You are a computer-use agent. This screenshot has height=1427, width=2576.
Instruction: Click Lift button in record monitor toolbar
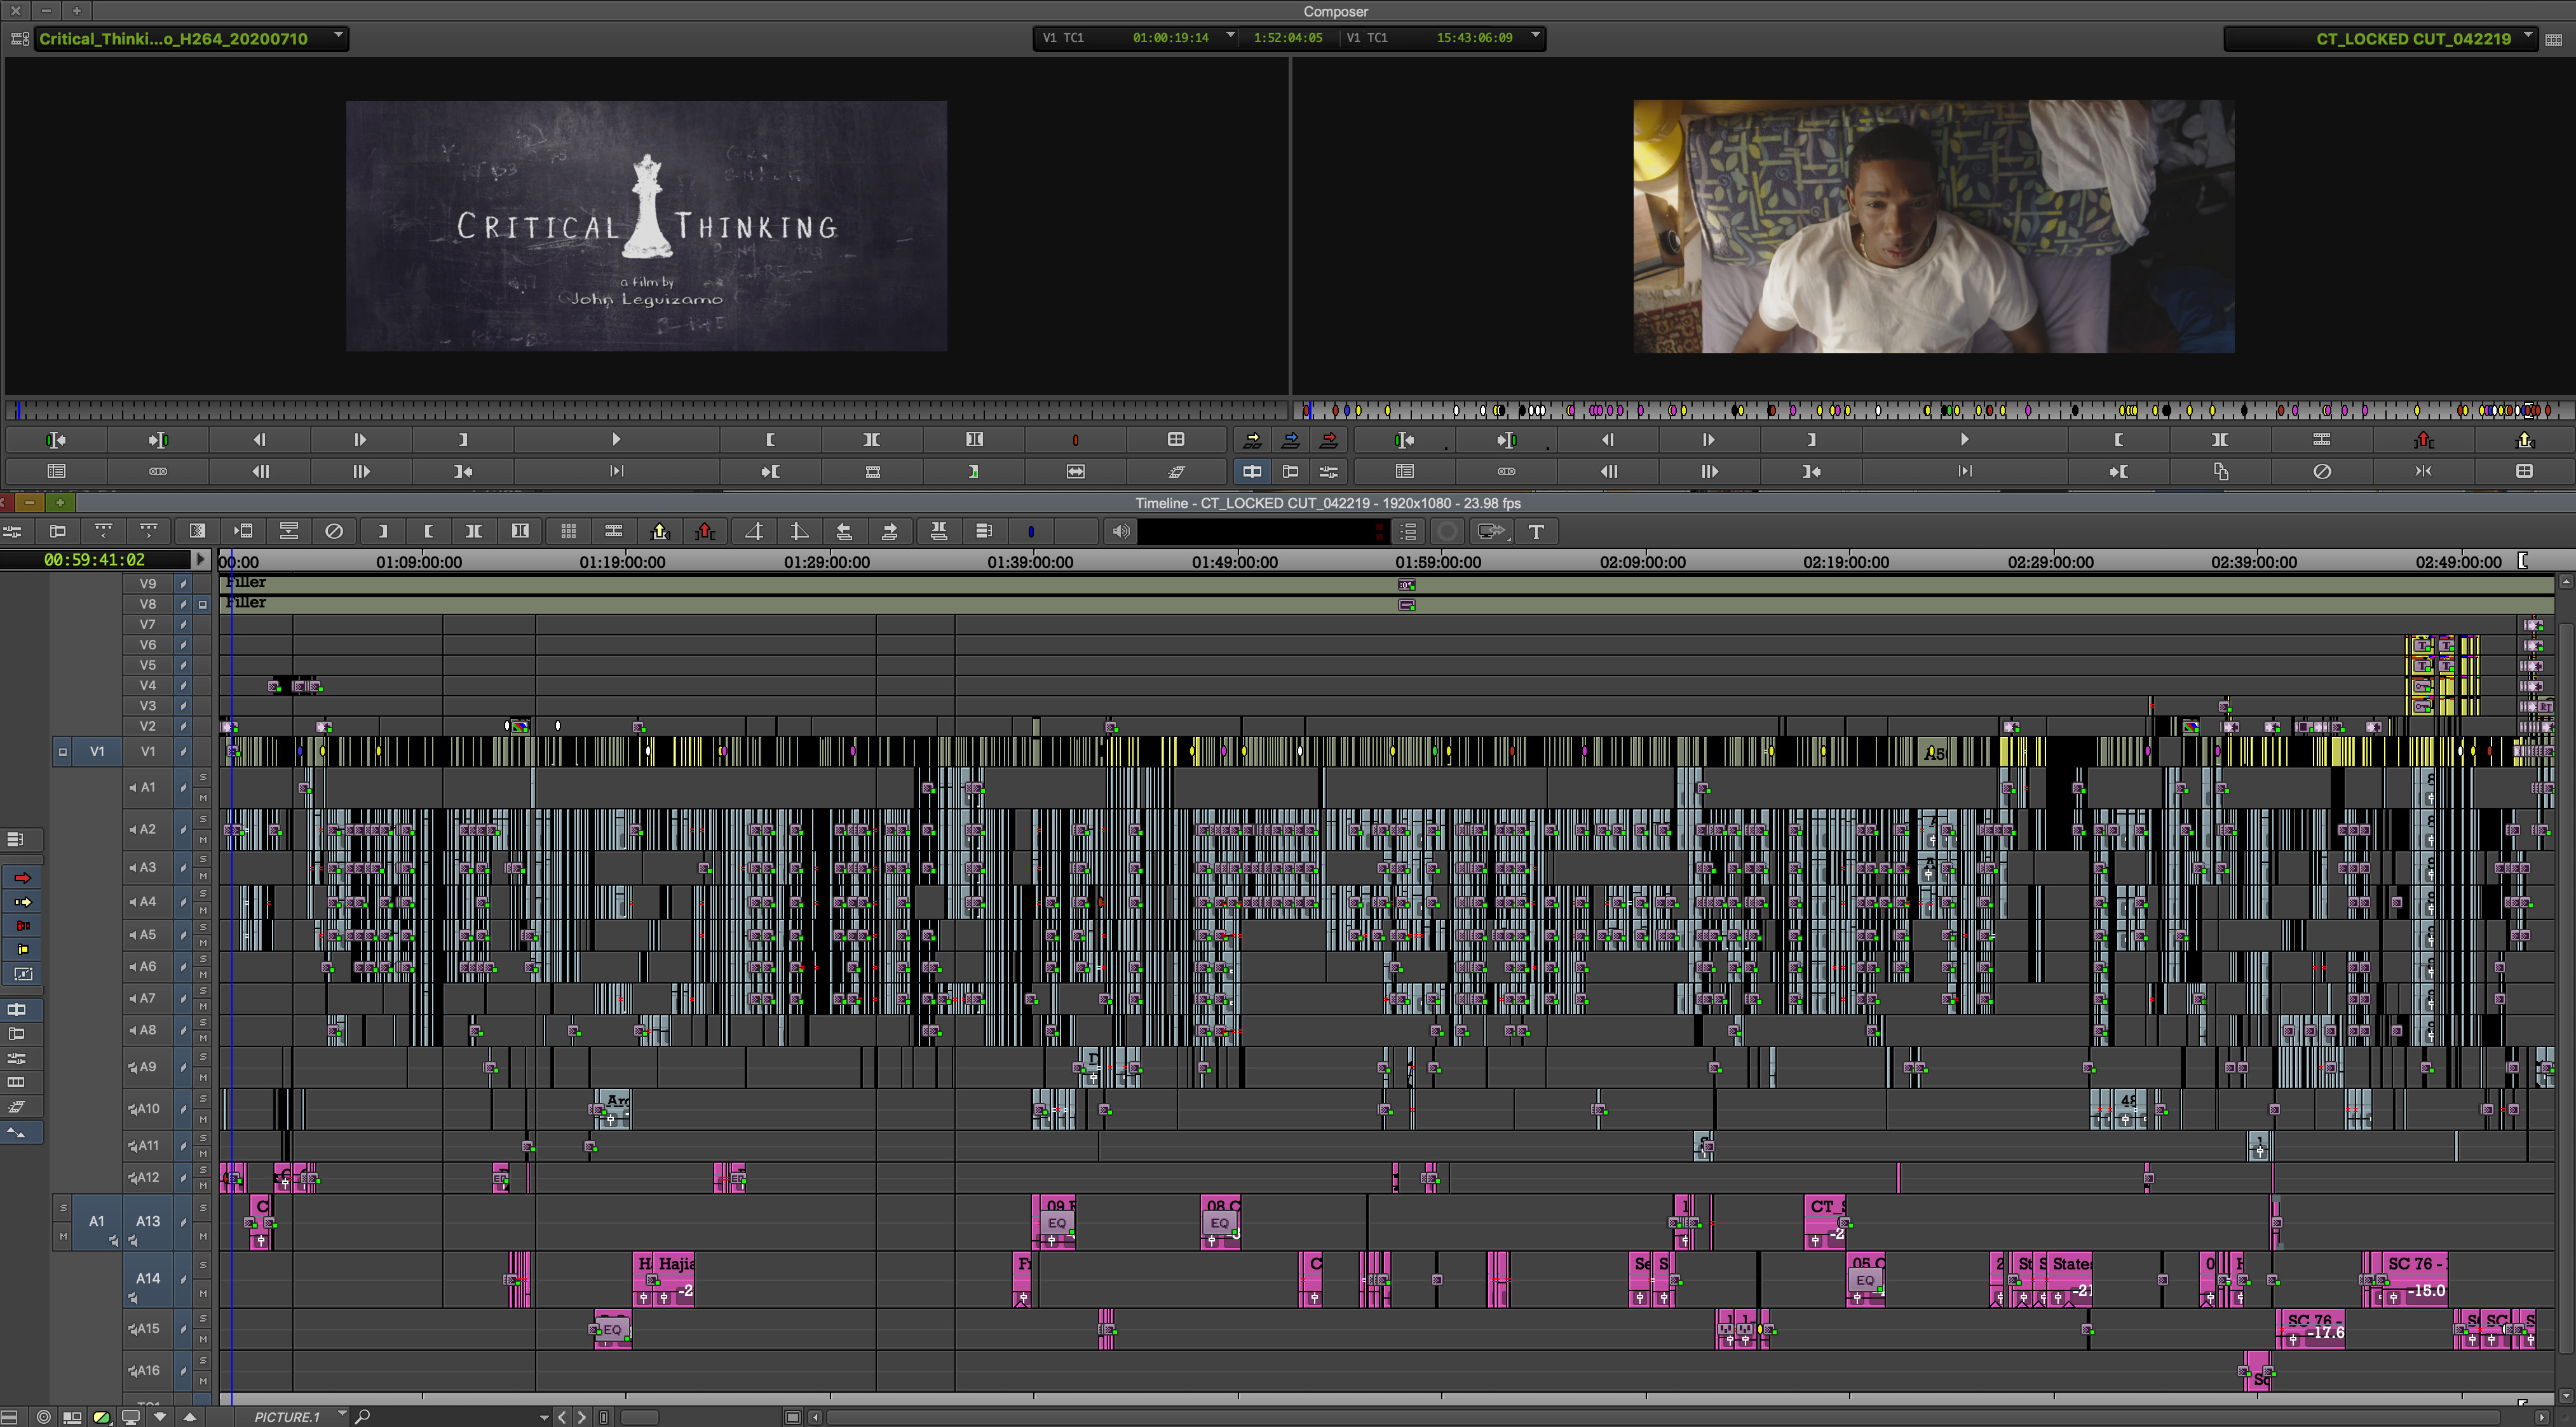2423,440
